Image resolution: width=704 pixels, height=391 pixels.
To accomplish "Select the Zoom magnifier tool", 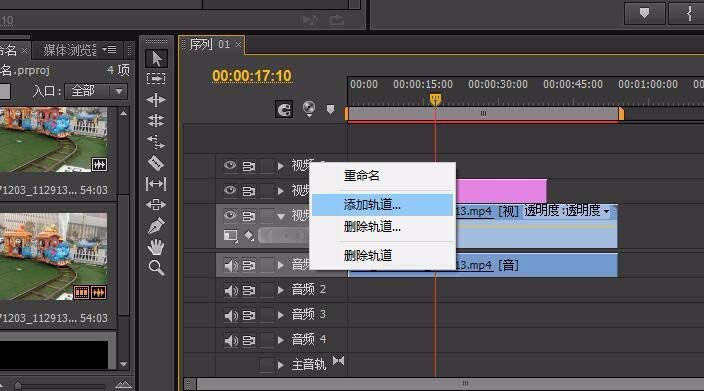I will 156,268.
